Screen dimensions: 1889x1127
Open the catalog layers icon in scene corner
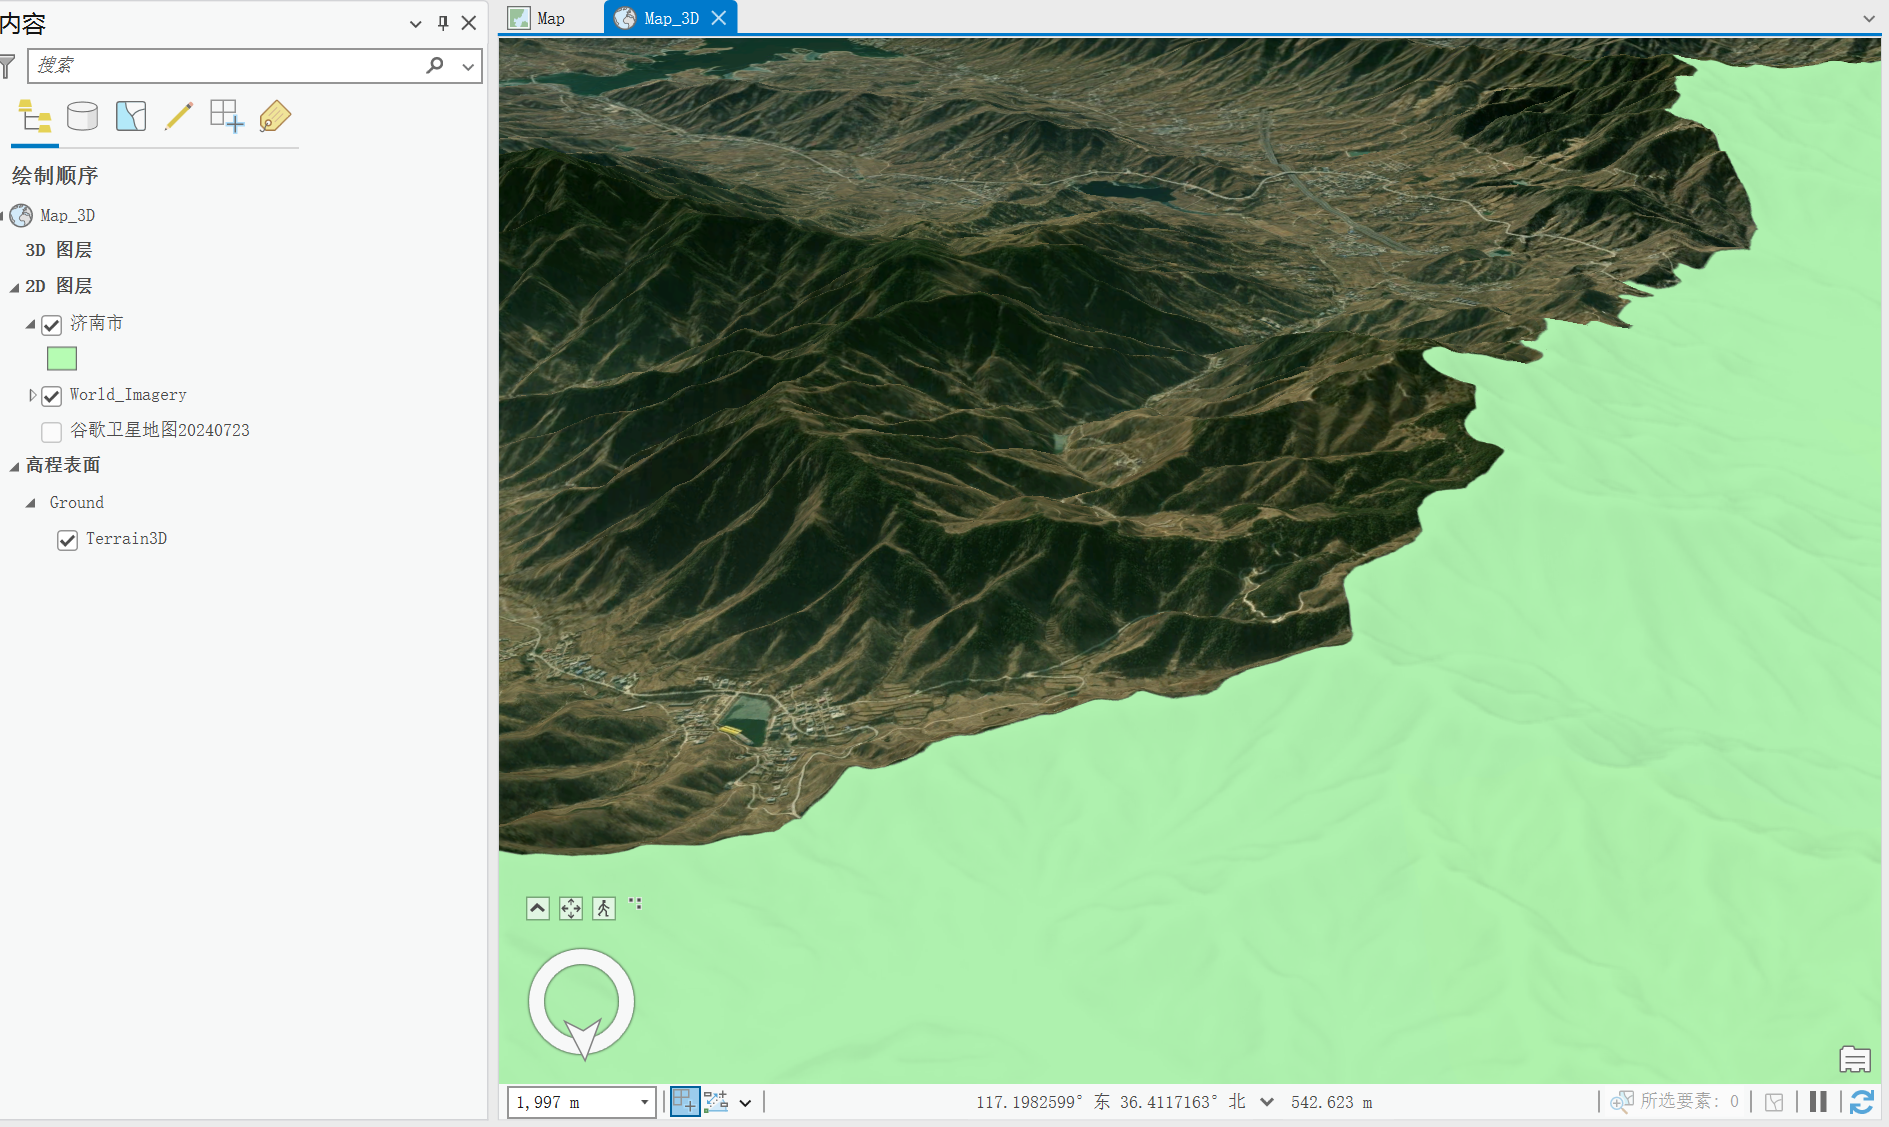click(x=1855, y=1059)
